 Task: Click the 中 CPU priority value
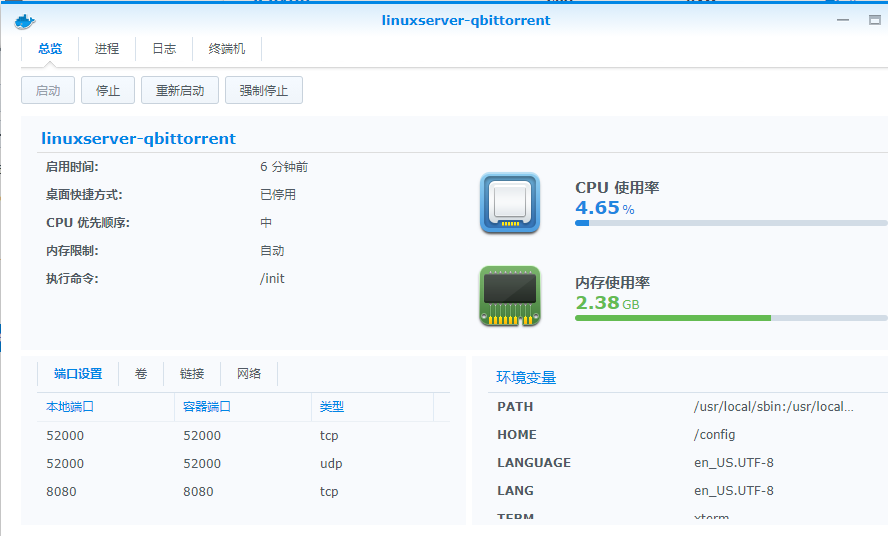pyautogui.click(x=266, y=223)
